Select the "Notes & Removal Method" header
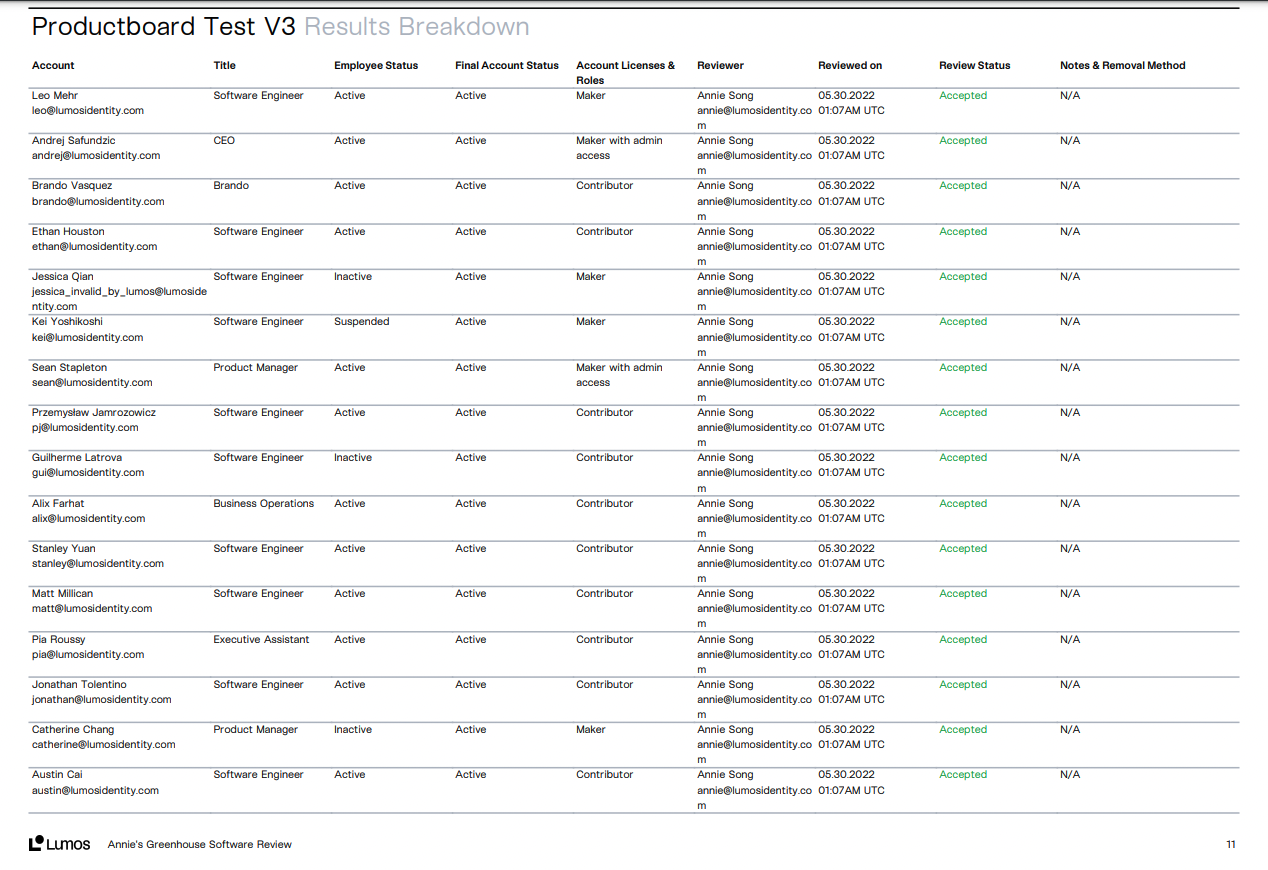Image resolution: width=1268 pixels, height=870 pixels. (1123, 66)
